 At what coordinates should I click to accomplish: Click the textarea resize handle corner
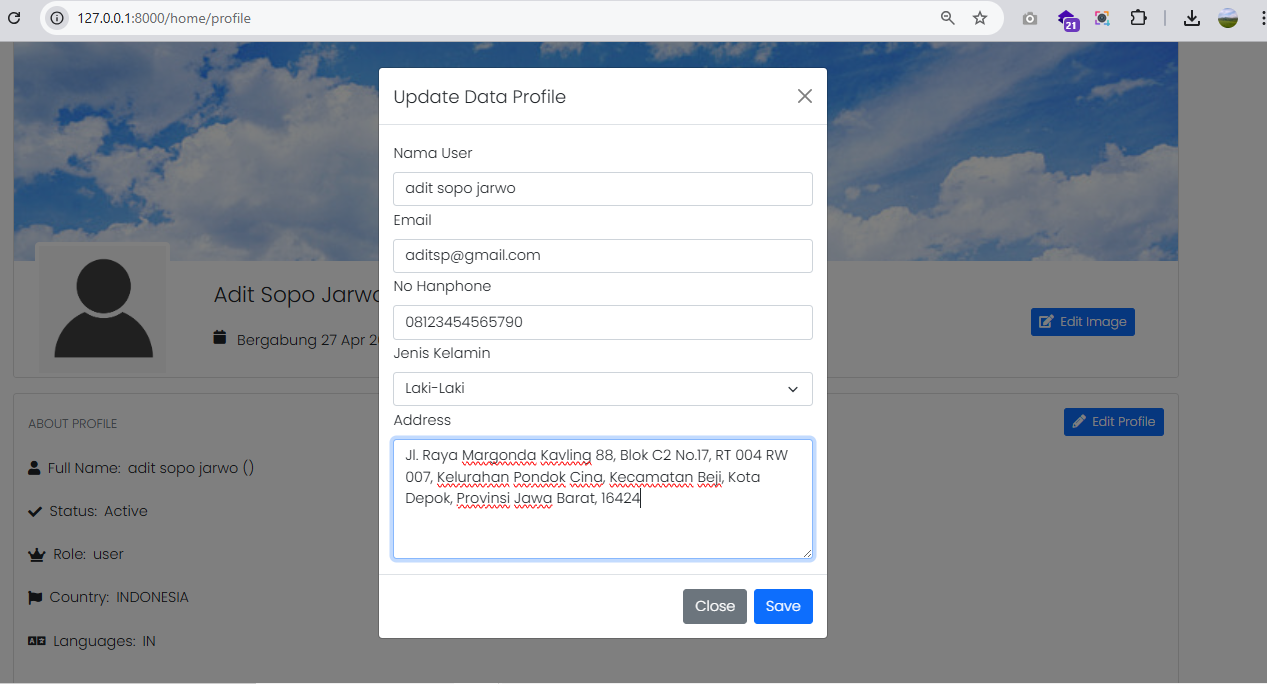click(x=807, y=553)
